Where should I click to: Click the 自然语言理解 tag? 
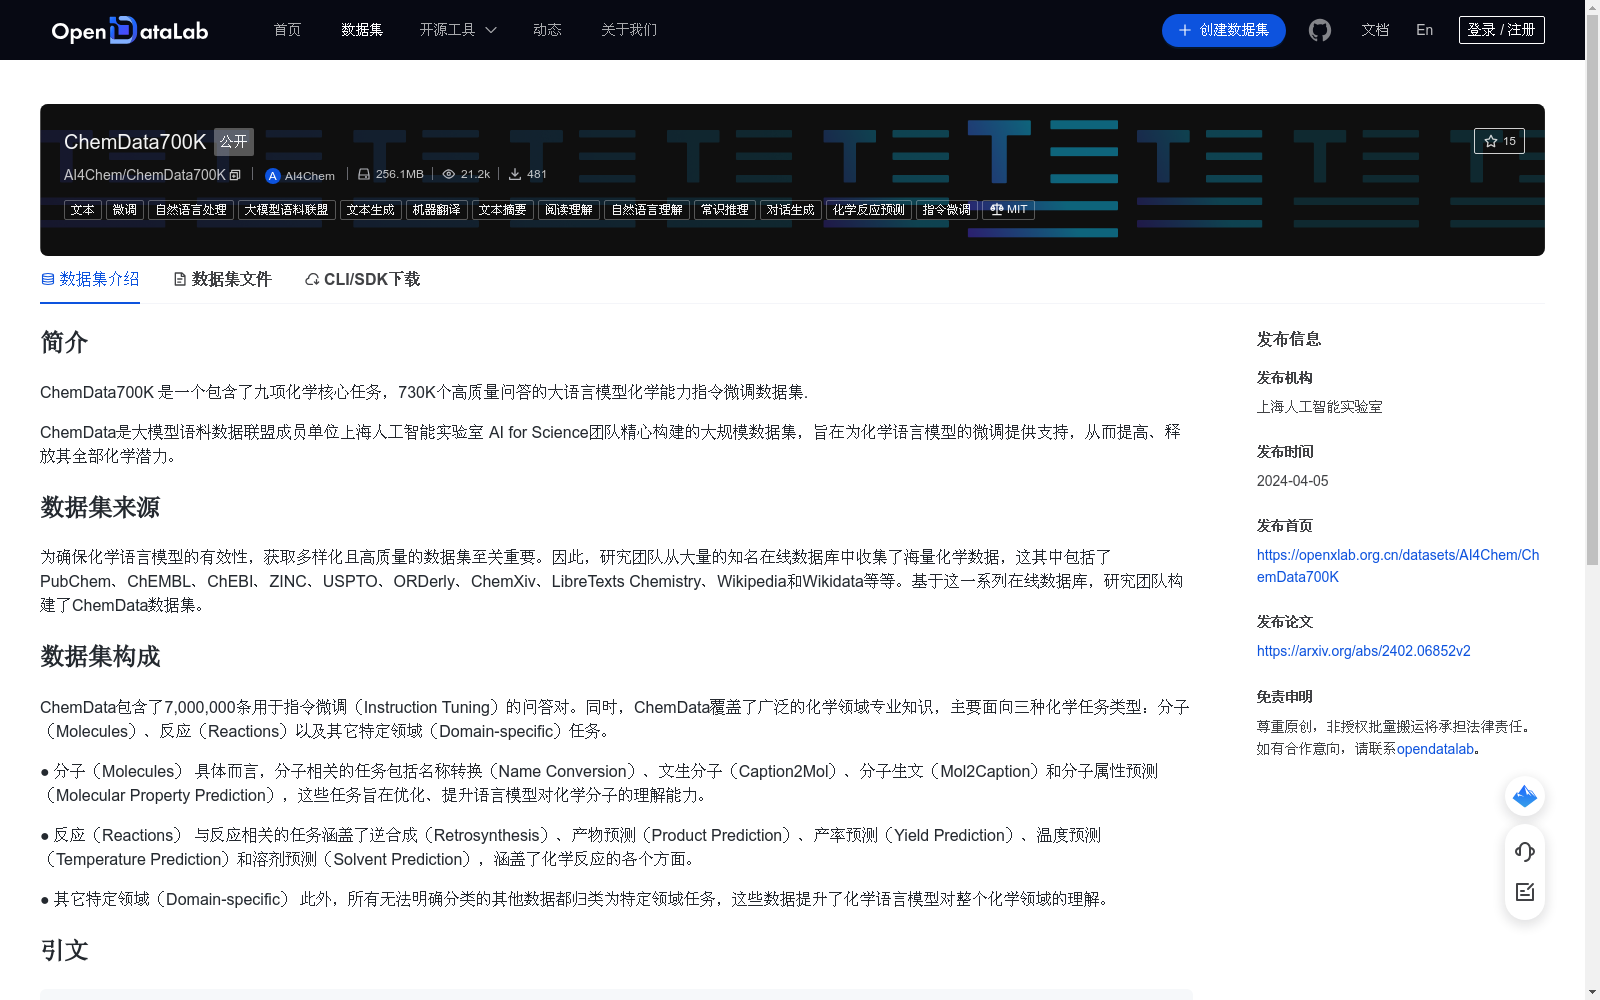pos(647,210)
